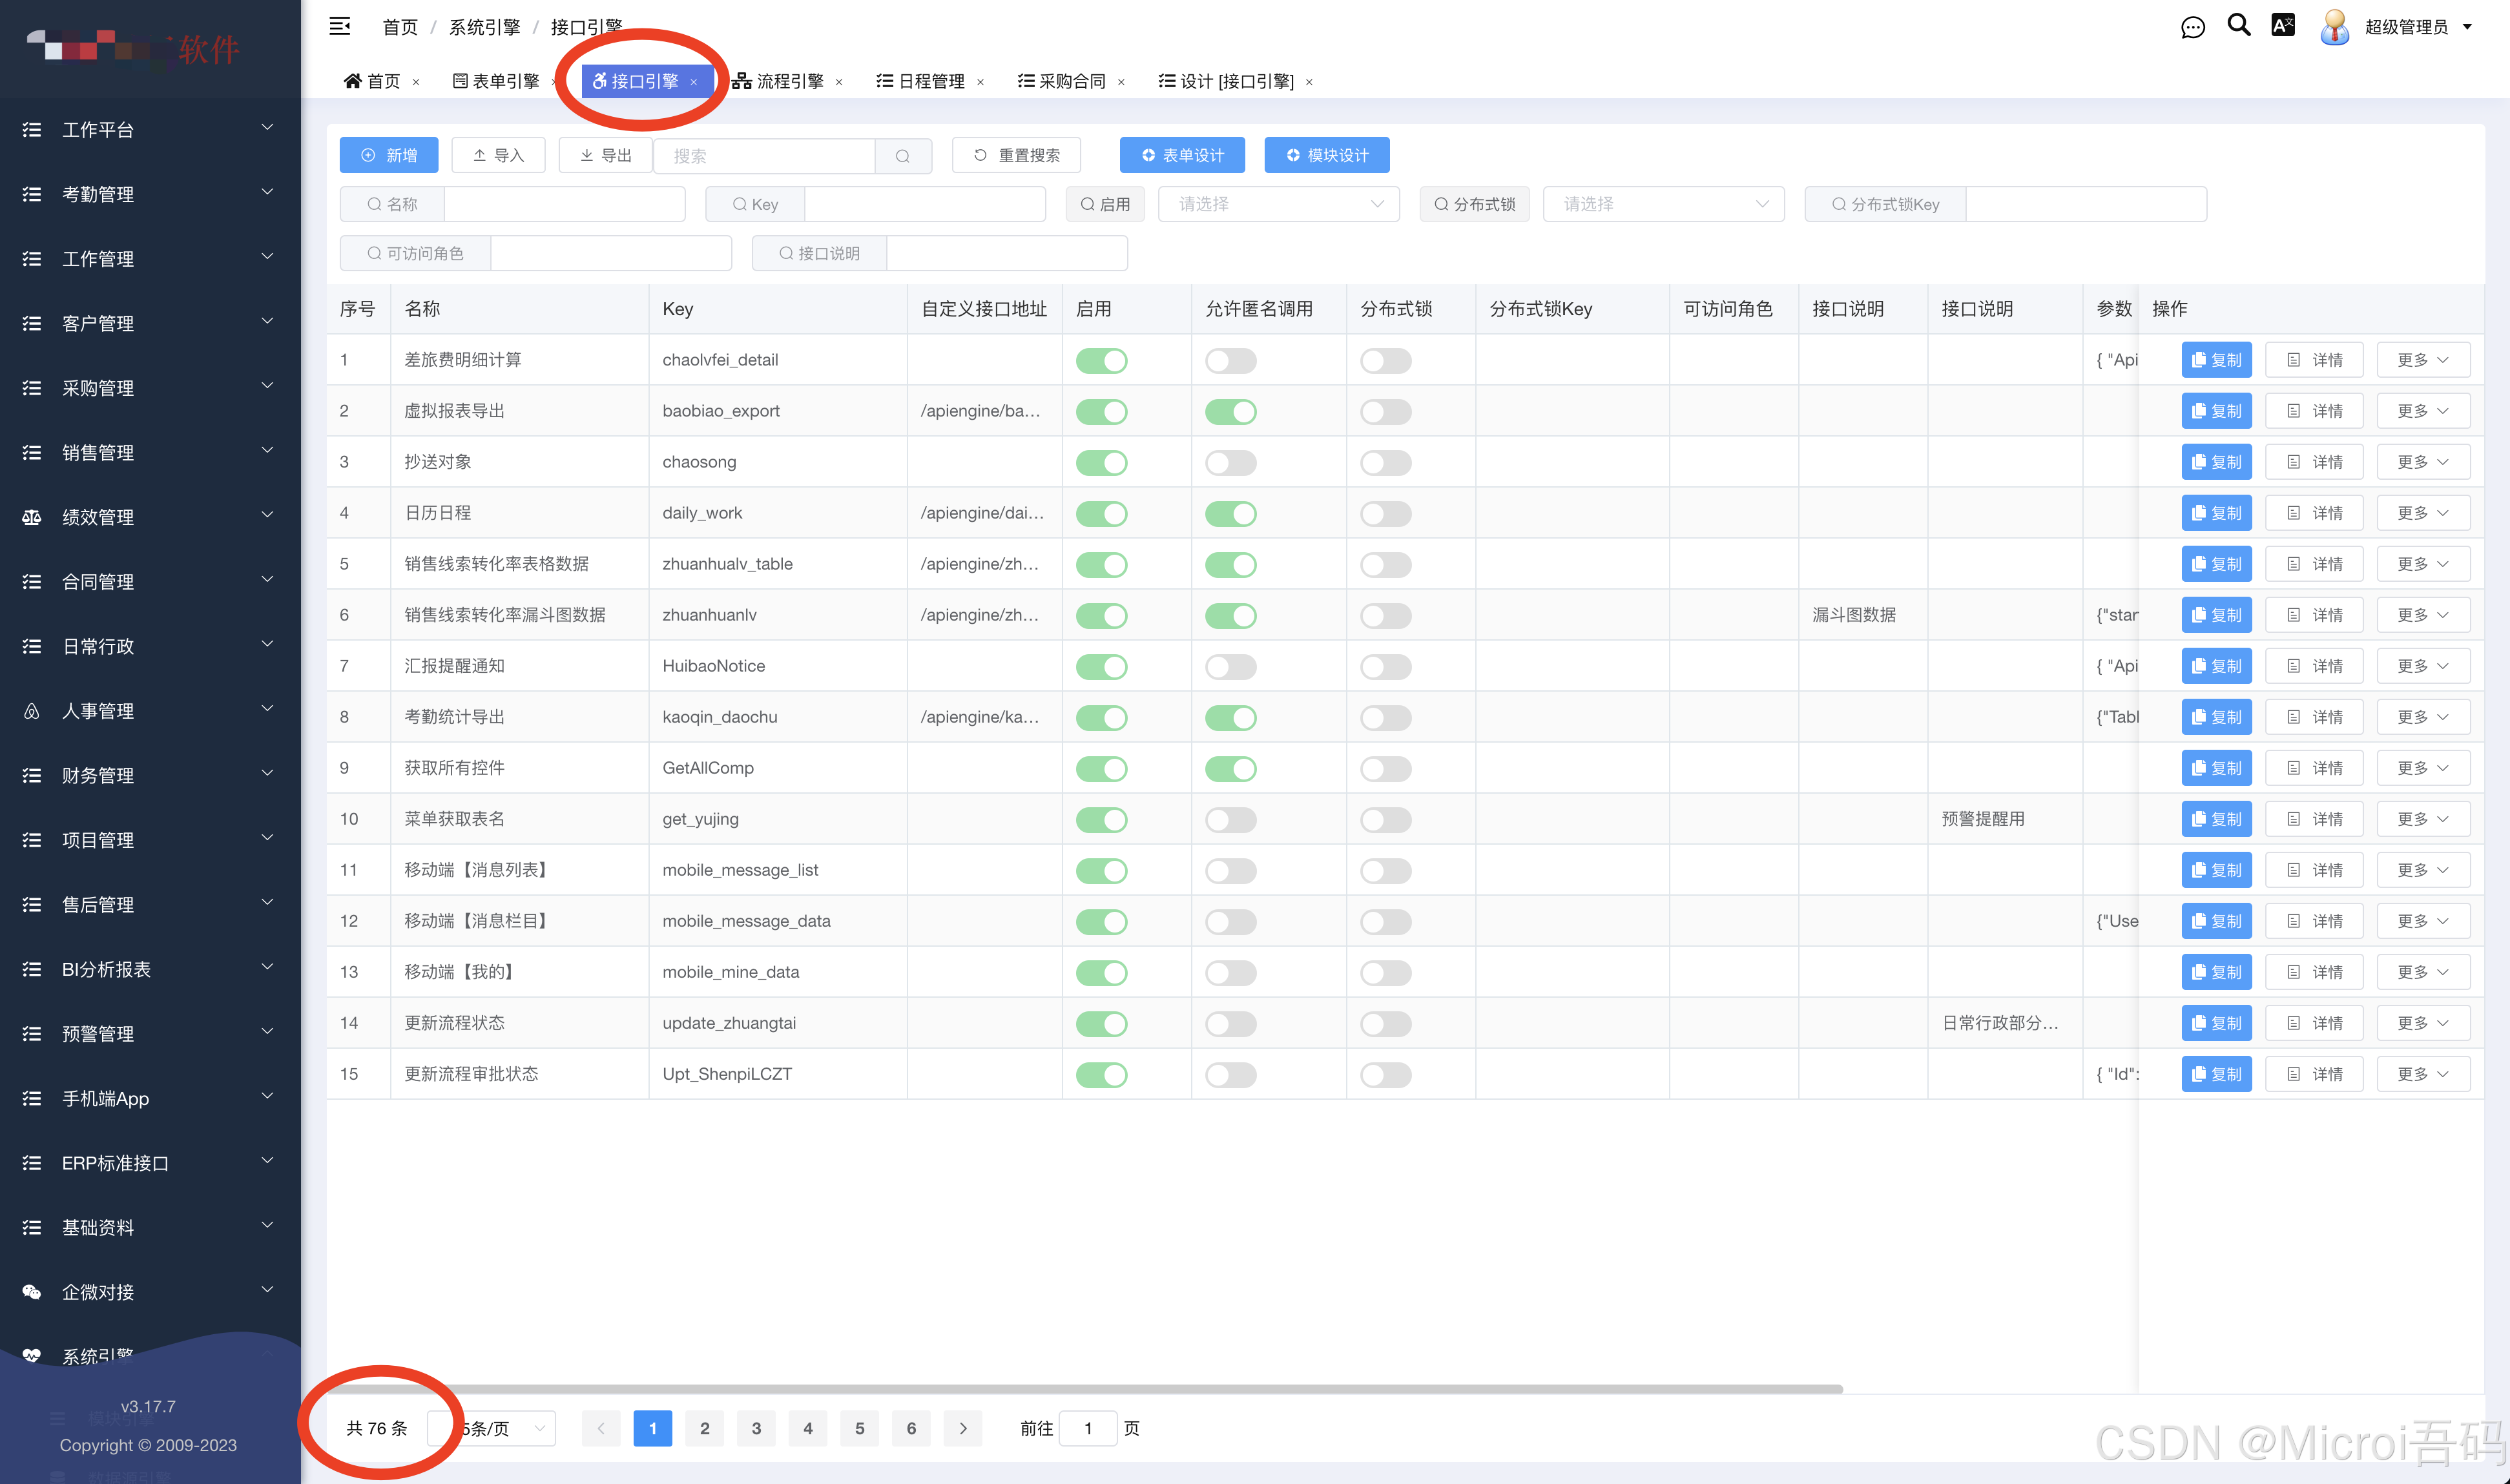Click the 前往 page number input

tap(1087, 1428)
